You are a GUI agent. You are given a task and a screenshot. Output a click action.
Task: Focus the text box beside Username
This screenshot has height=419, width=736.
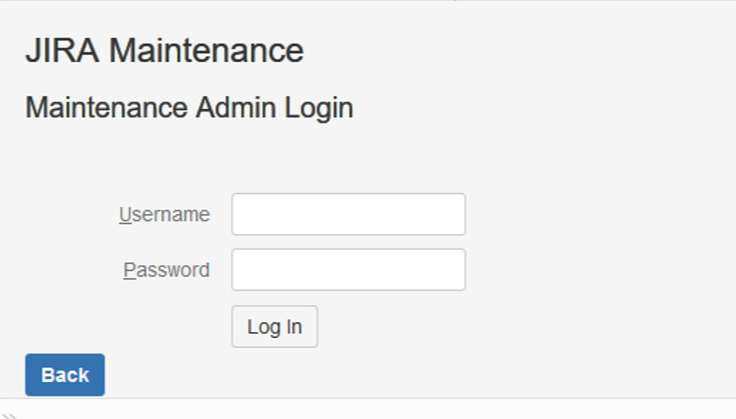point(348,214)
